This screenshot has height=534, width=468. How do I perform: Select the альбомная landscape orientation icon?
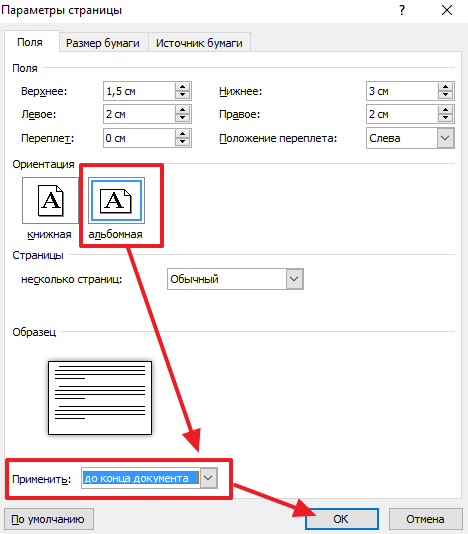(x=116, y=200)
